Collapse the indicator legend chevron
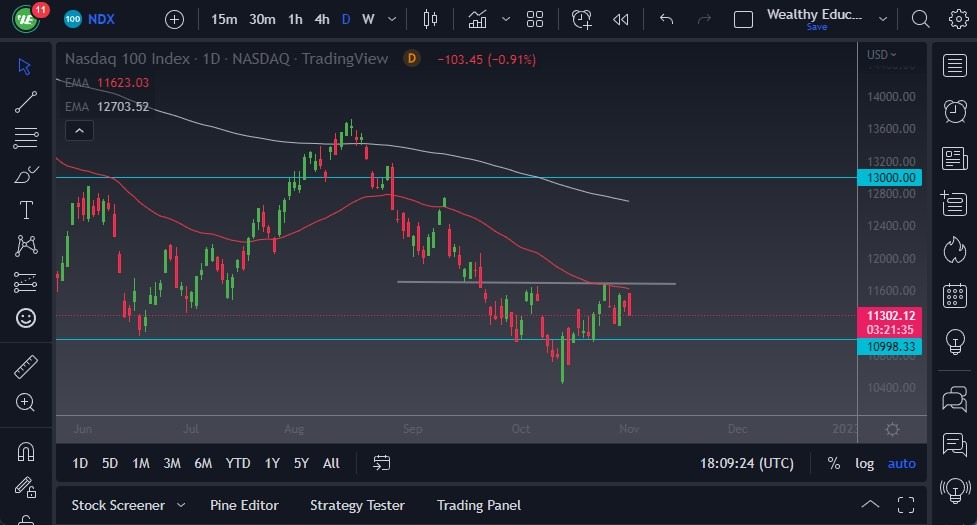977x525 pixels. coord(79,131)
